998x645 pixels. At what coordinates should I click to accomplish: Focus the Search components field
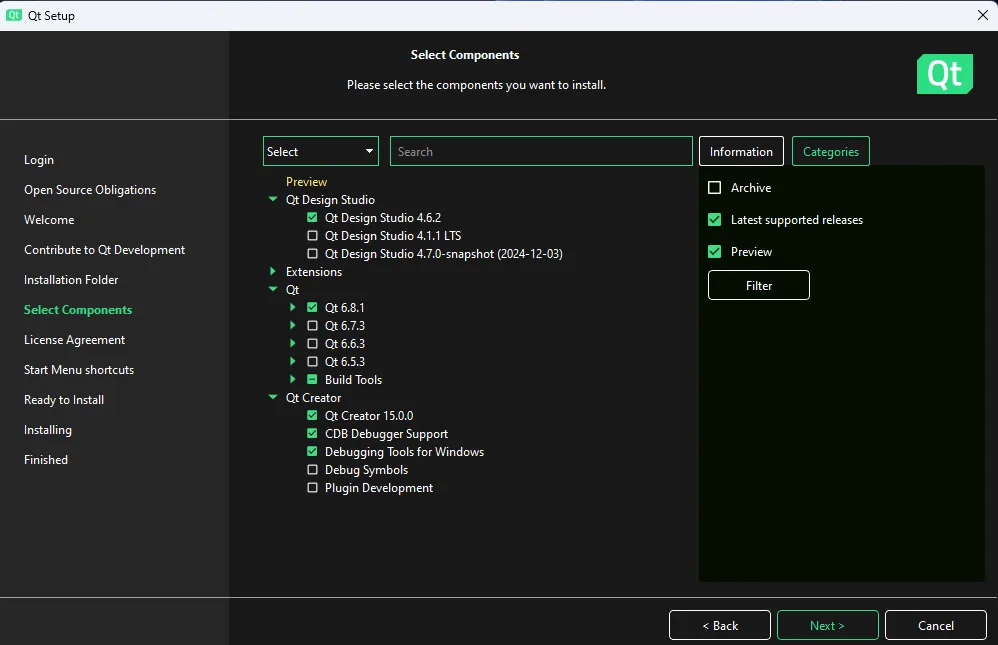[x=541, y=152]
